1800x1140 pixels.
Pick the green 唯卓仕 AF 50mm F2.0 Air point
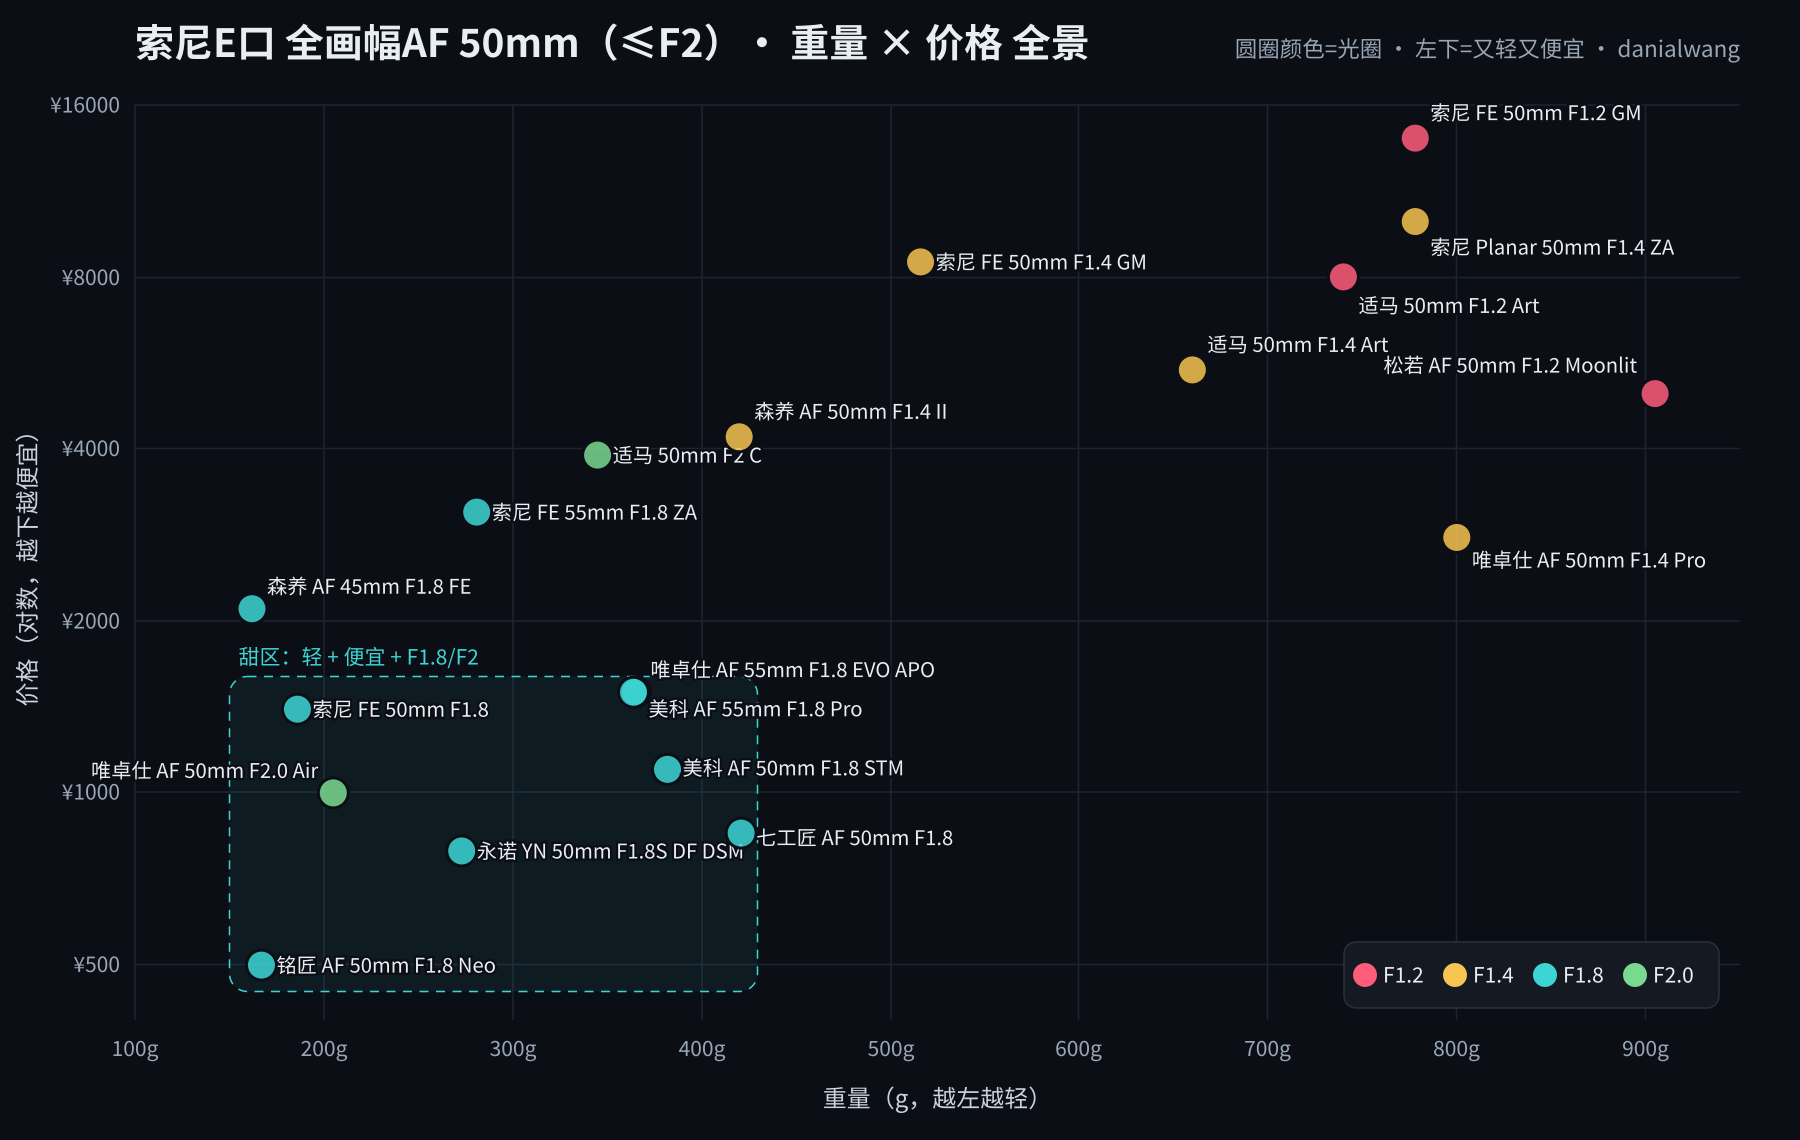pyautogui.click(x=333, y=793)
